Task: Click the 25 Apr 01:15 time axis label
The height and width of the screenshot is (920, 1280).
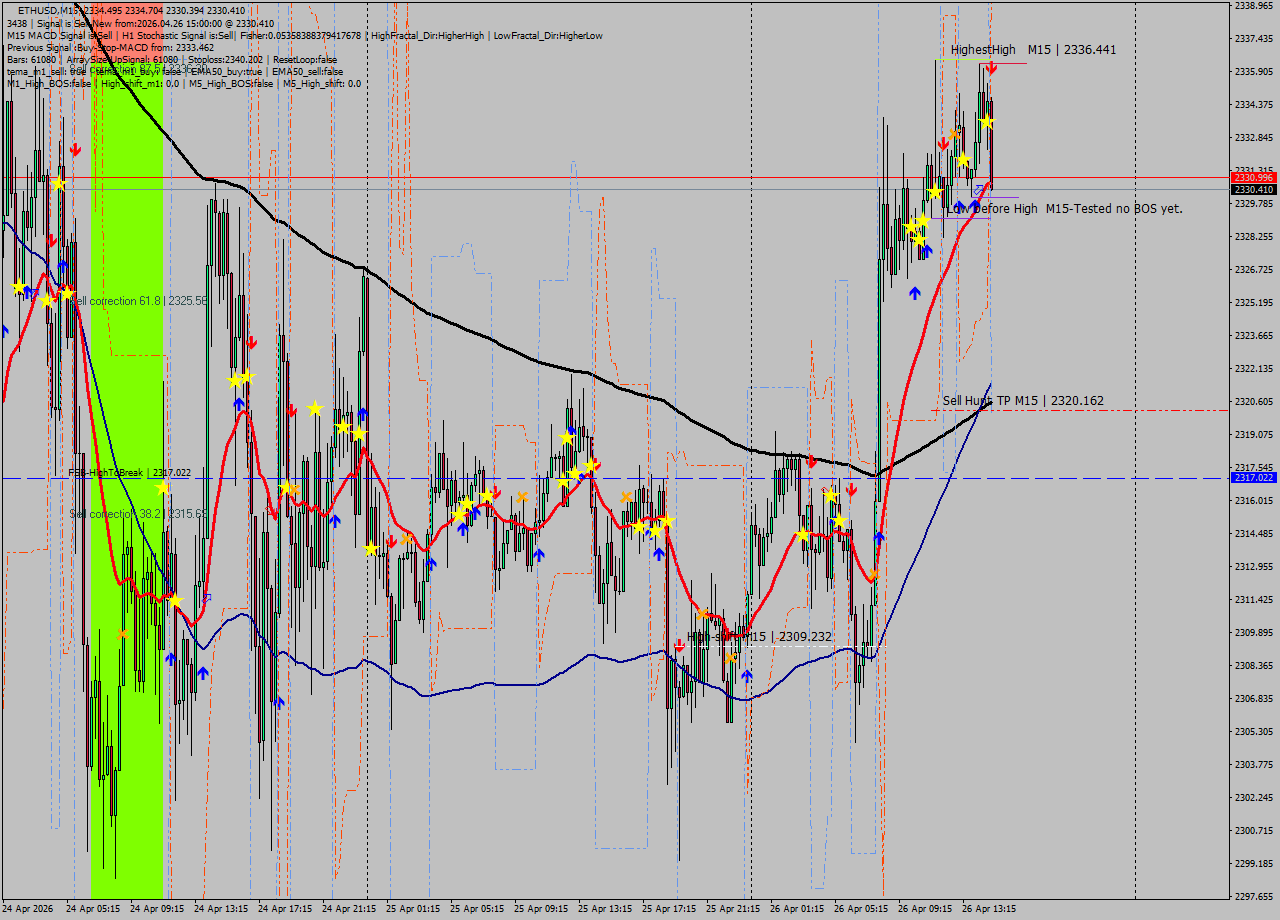Action: pyautogui.click(x=413, y=909)
